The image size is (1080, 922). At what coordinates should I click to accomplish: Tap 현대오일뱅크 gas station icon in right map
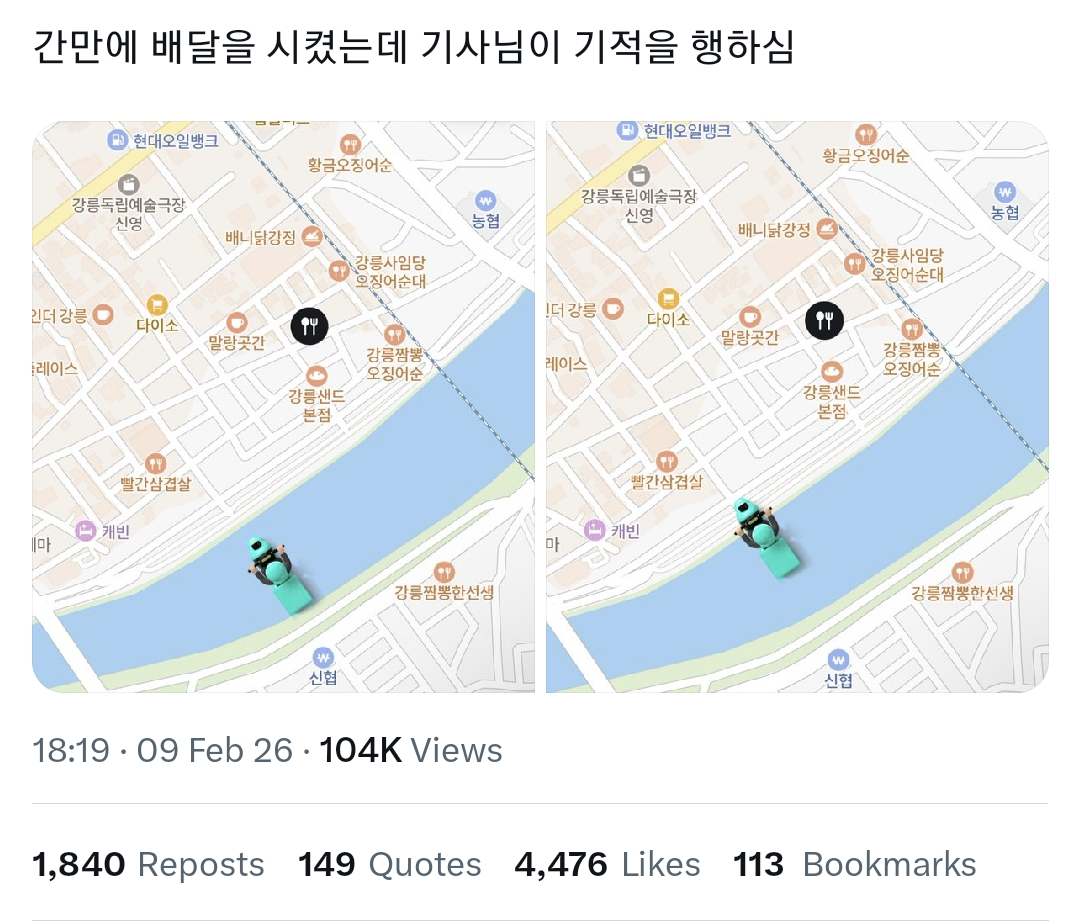coord(627,130)
